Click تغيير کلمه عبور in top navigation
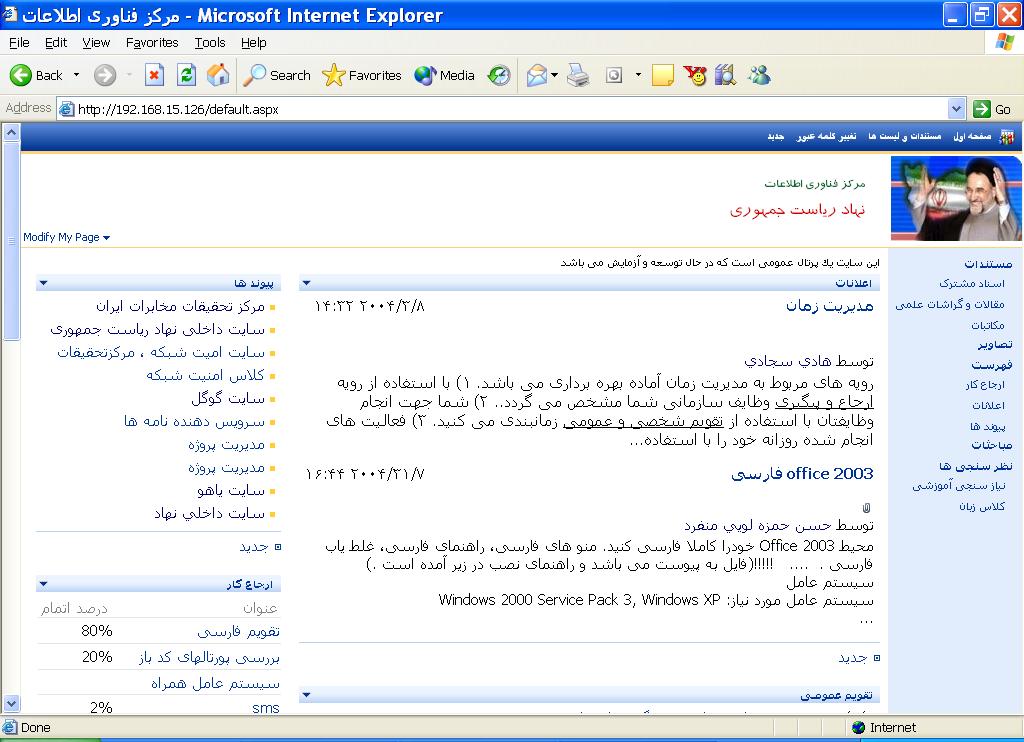This screenshot has width=1024, height=742. (x=826, y=136)
